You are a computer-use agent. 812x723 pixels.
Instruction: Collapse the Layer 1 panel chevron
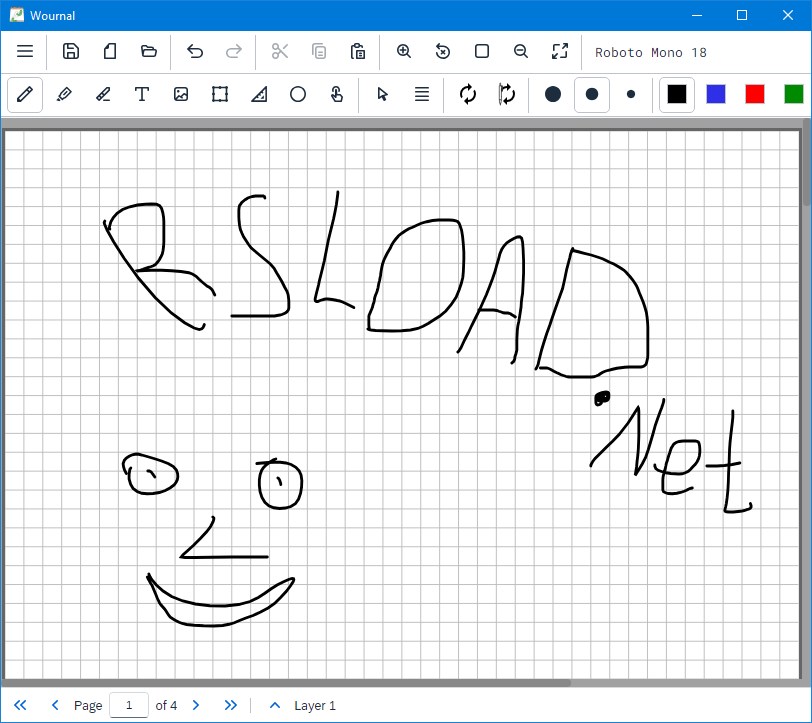[x=274, y=705]
